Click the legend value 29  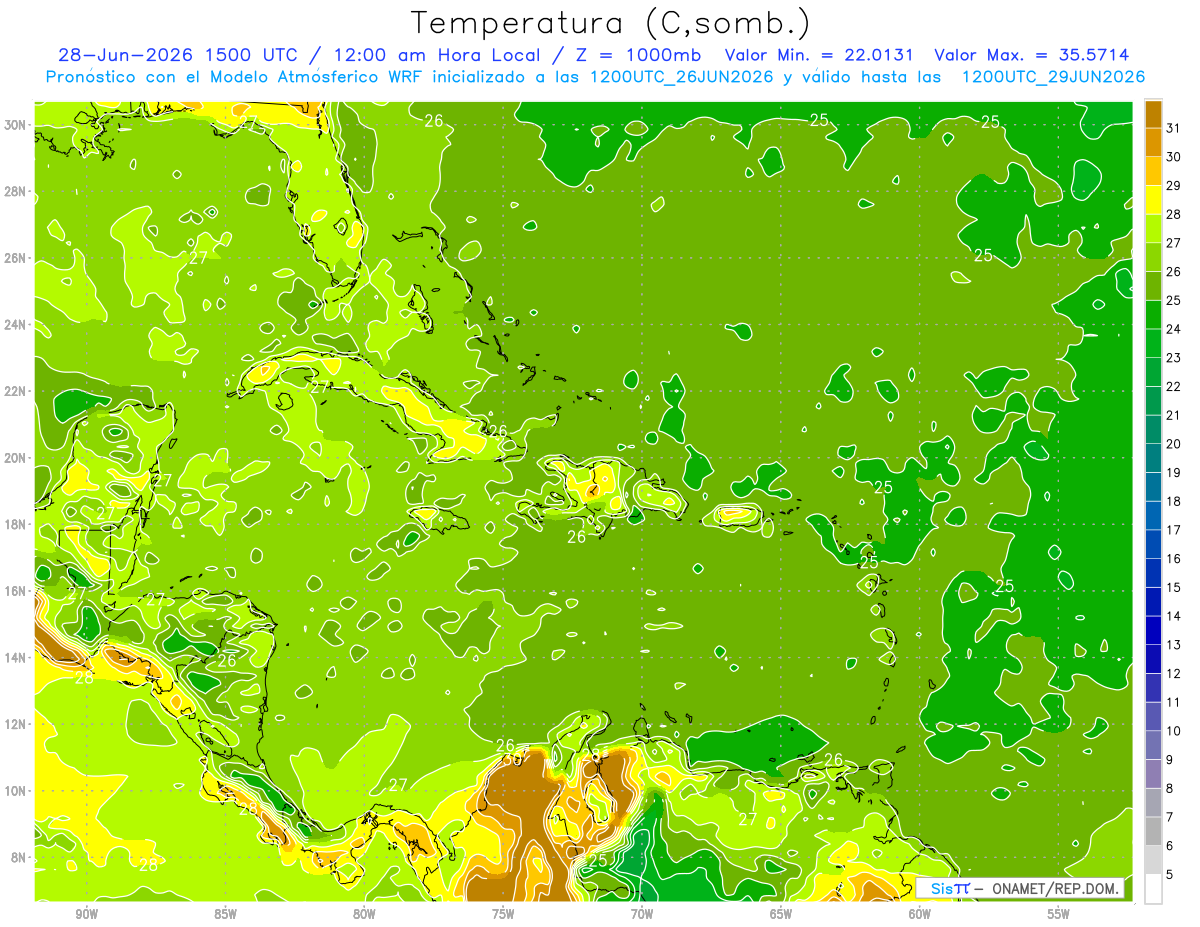coord(1173,185)
